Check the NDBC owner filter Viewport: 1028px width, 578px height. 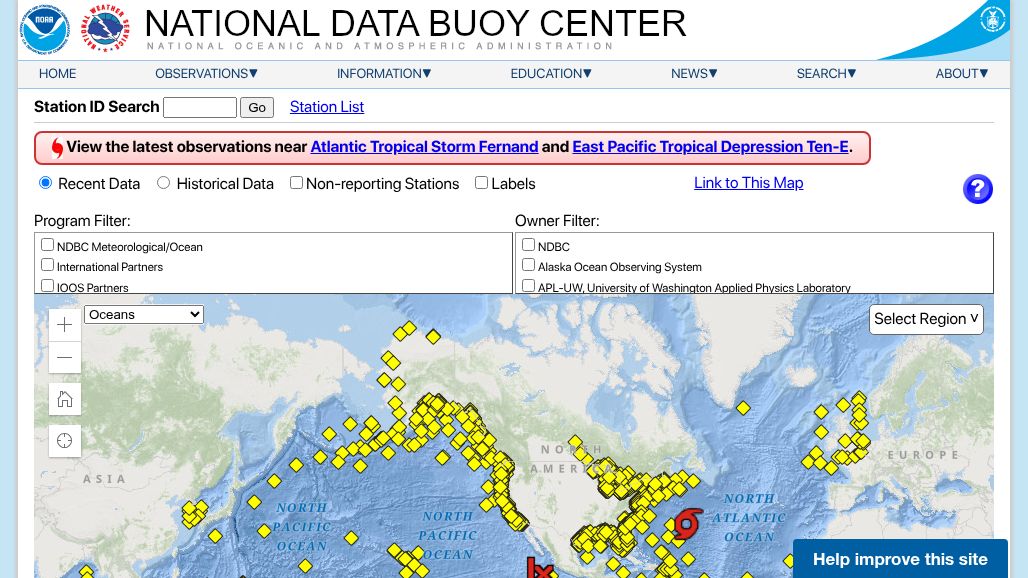click(528, 245)
